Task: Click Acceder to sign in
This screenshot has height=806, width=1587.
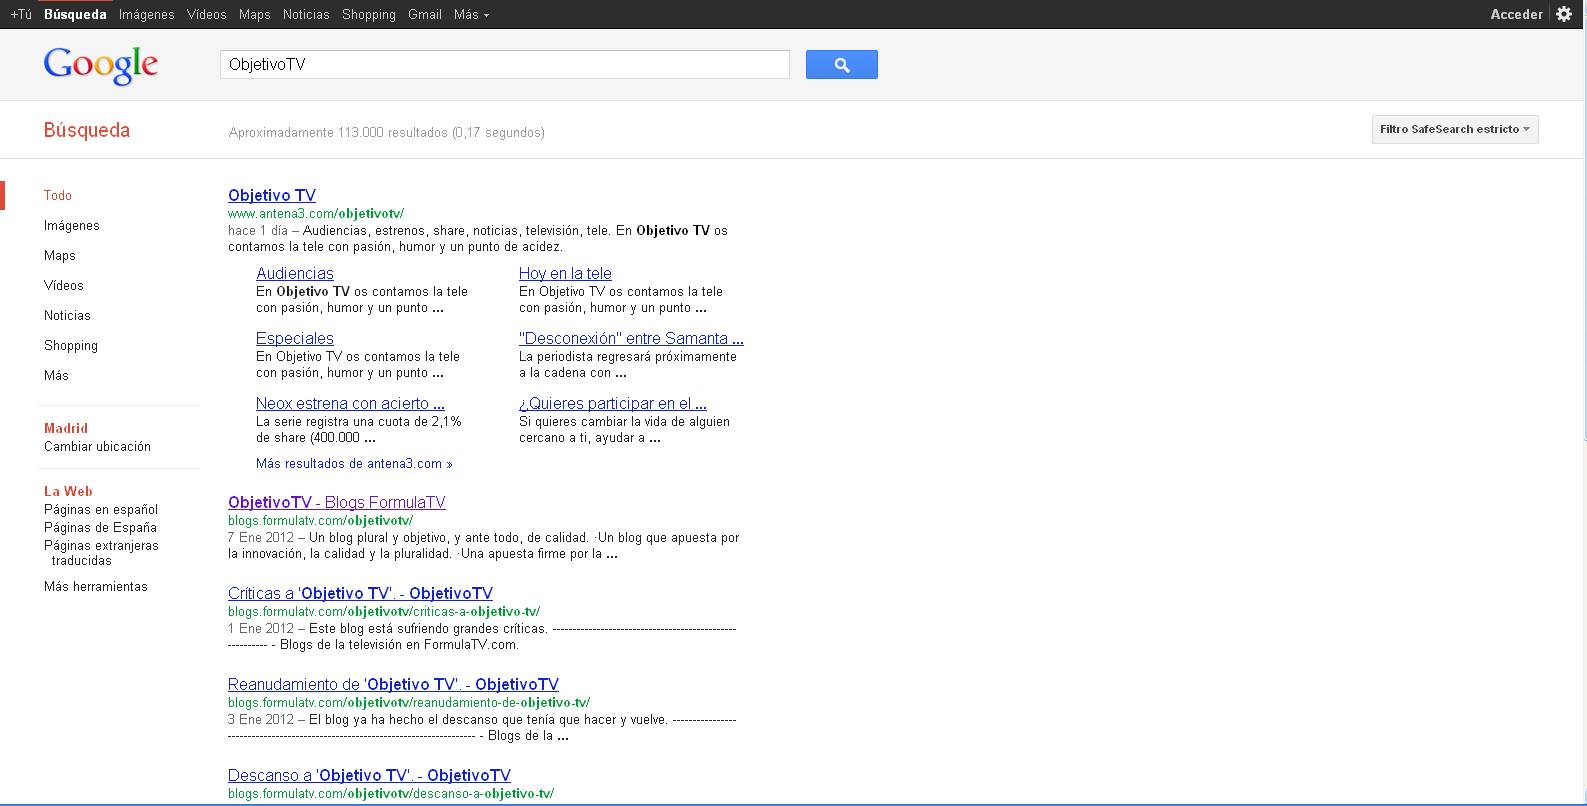Action: point(1516,14)
